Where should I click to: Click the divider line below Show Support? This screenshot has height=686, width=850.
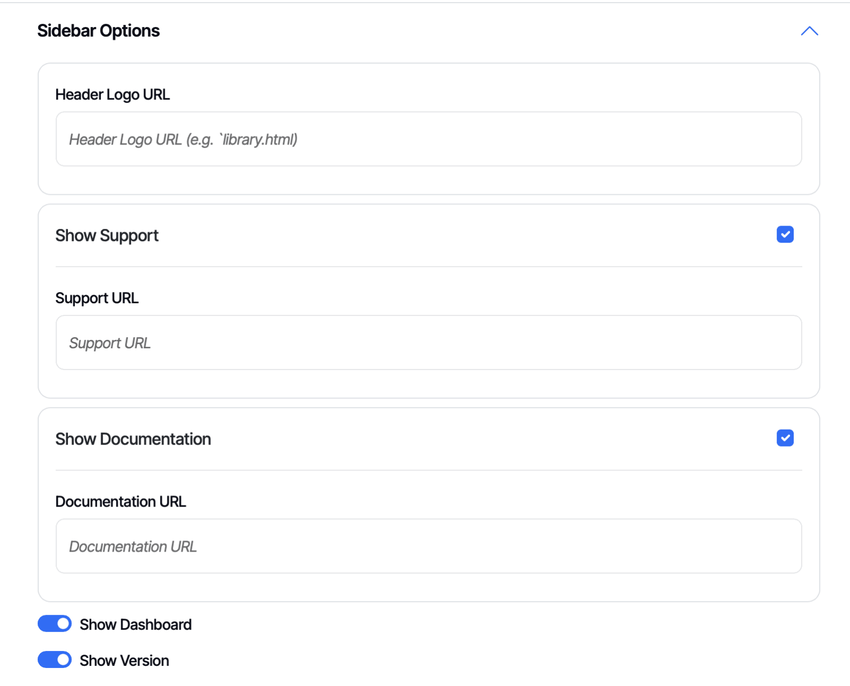point(428,267)
